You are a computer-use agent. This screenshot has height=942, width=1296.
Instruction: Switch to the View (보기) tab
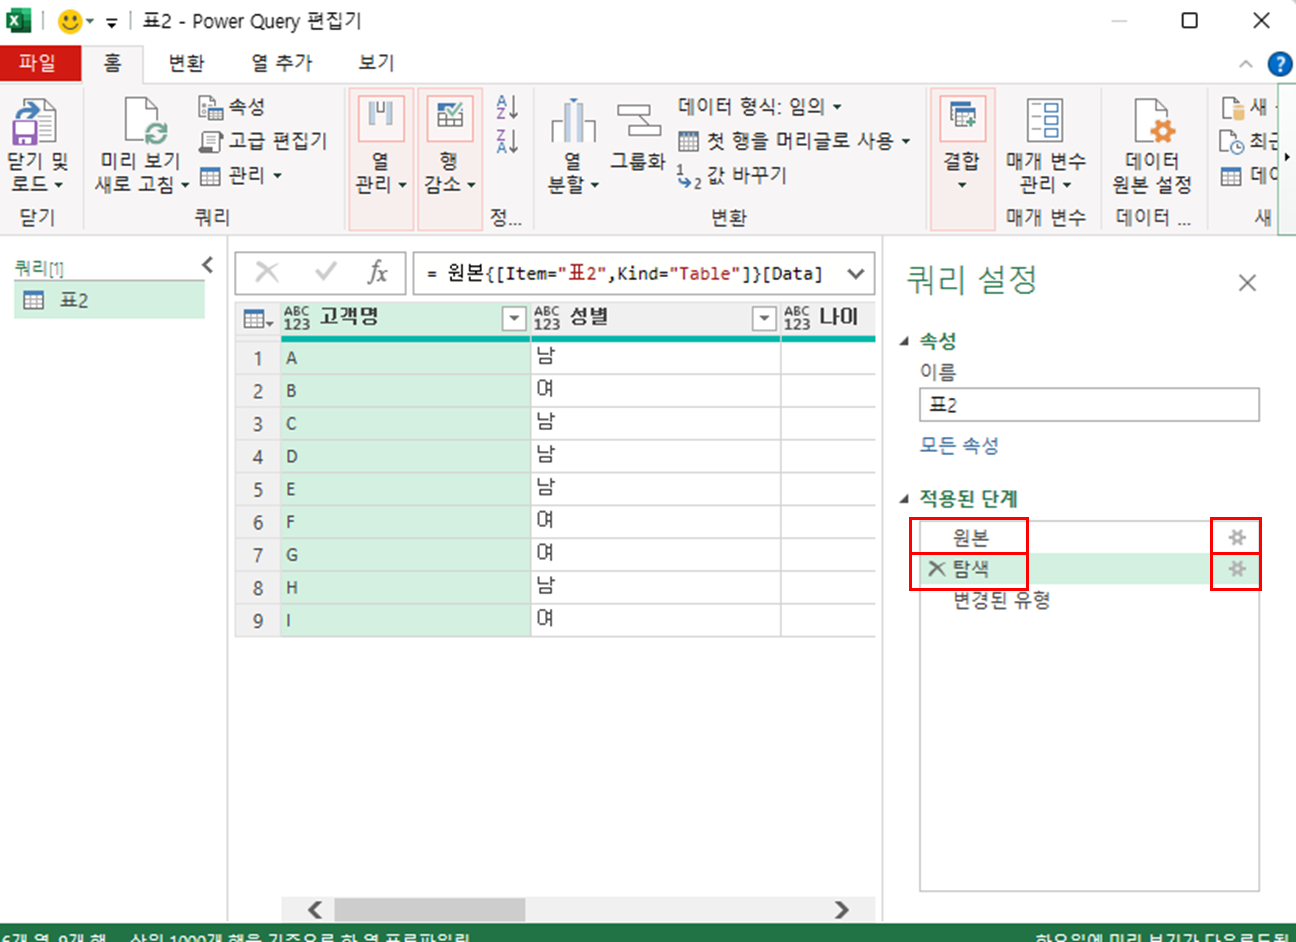tap(377, 63)
